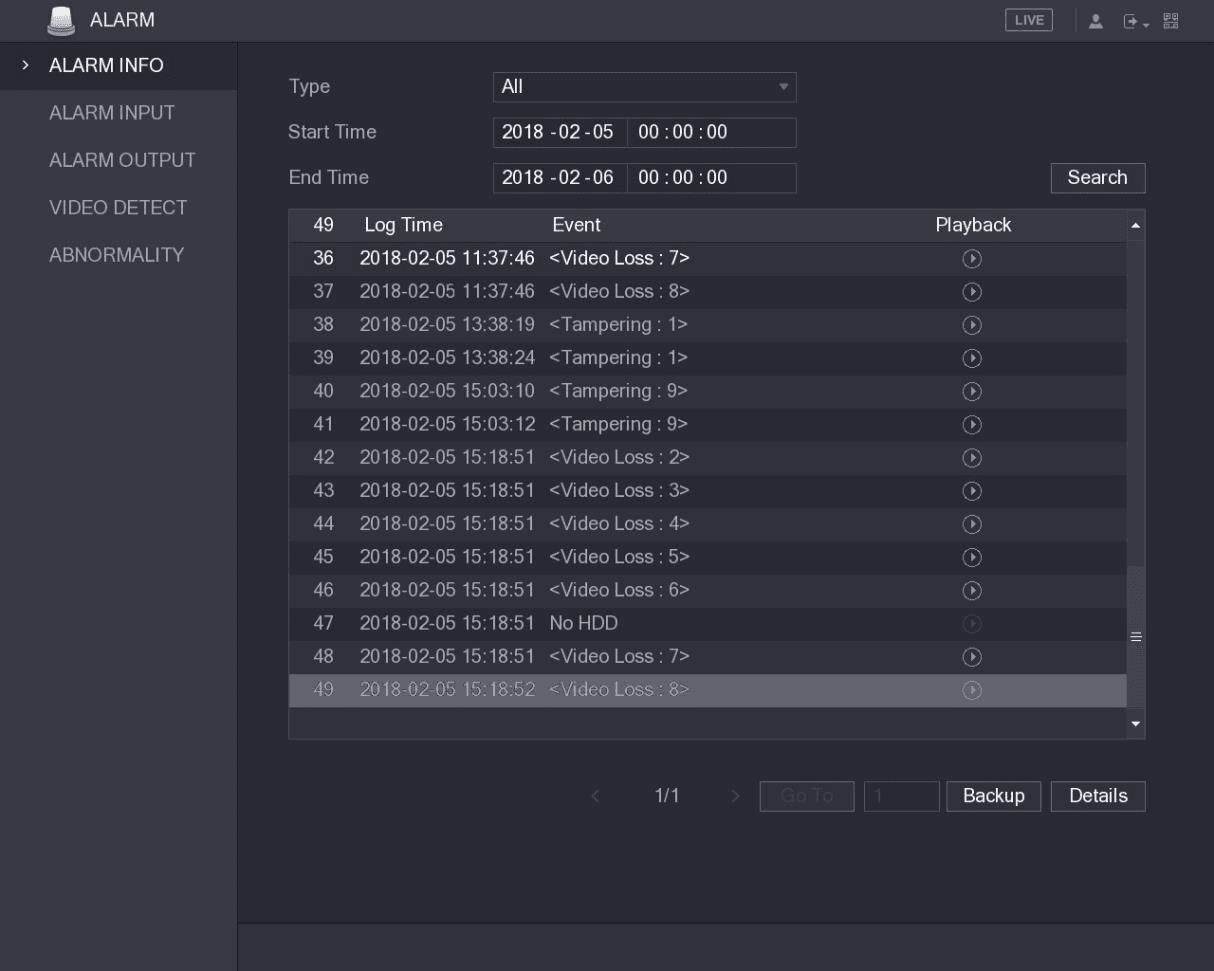Click the user account icon in header
This screenshot has height=971, width=1214.
pyautogui.click(x=1095, y=20)
